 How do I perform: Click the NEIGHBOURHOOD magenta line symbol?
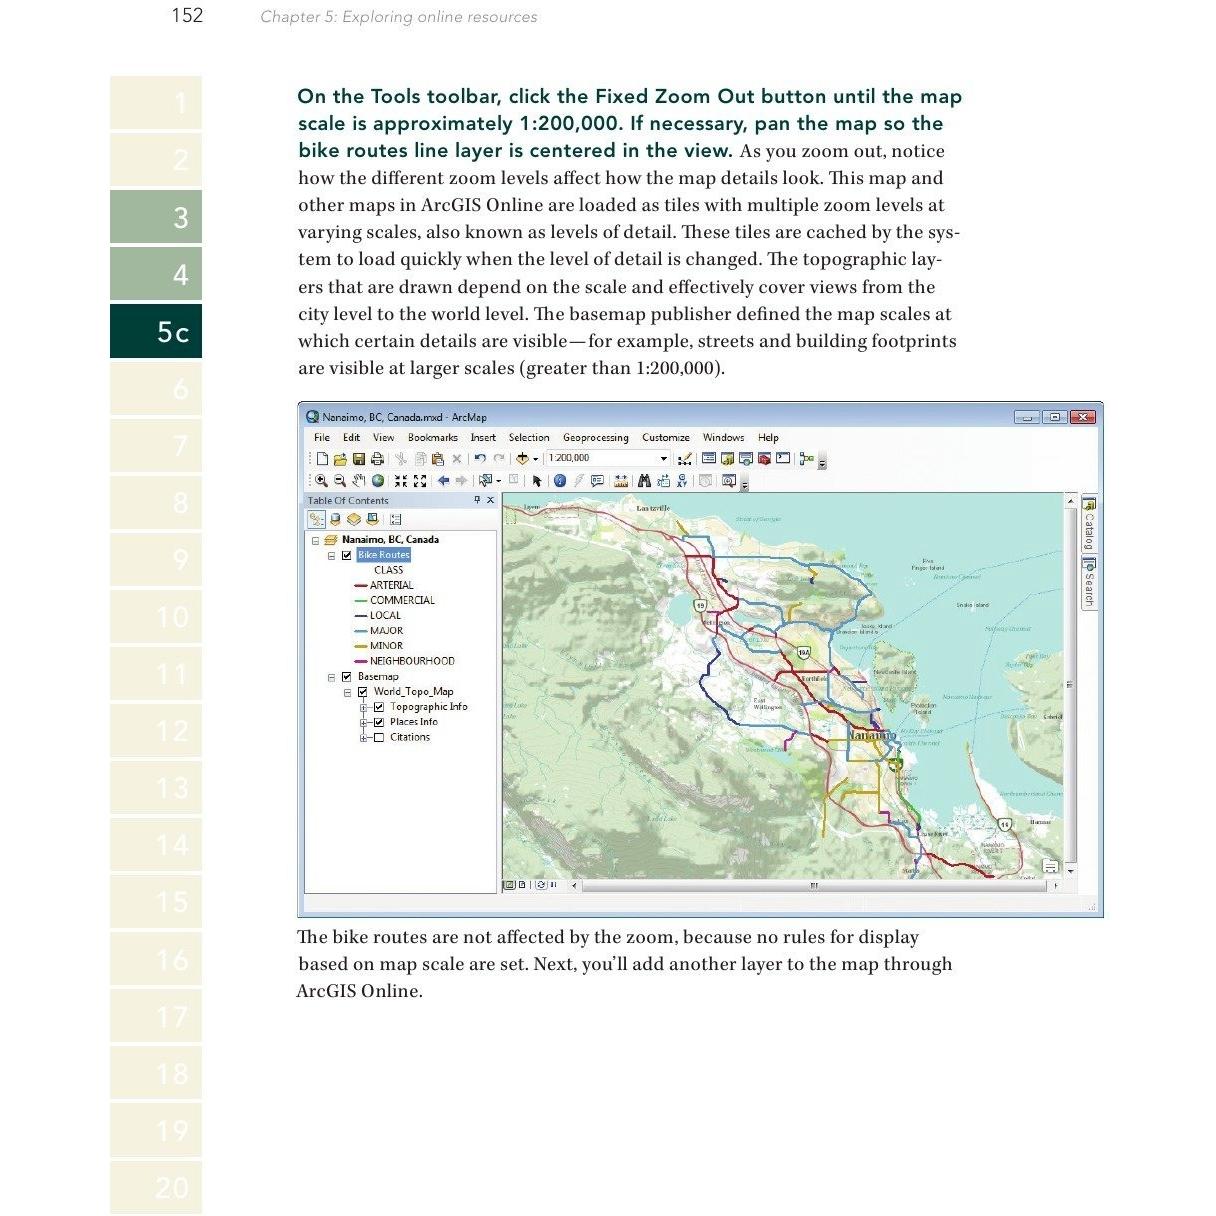tap(360, 662)
